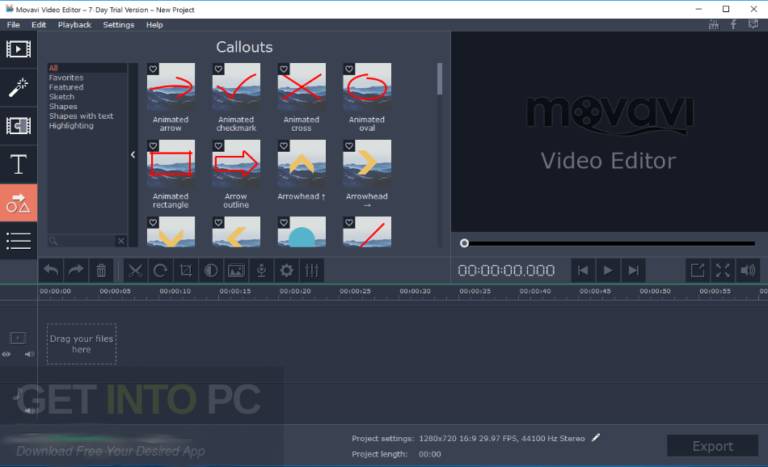This screenshot has height=467, width=768.
Task: Click the Export button
Action: [x=713, y=446]
